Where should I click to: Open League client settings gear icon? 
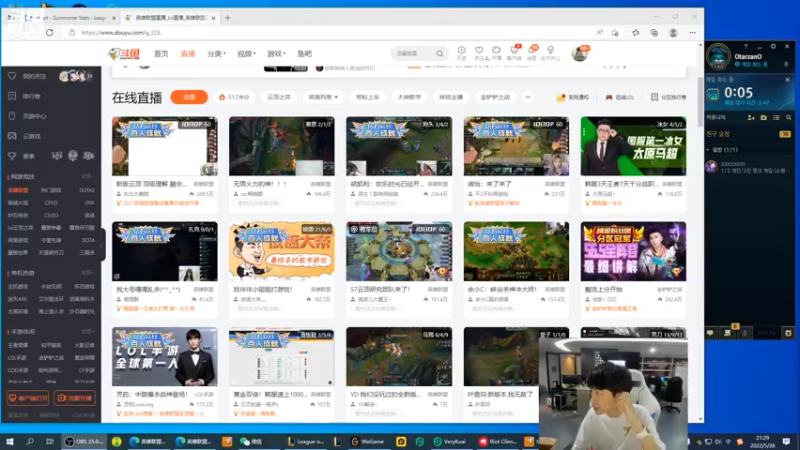pos(773,46)
